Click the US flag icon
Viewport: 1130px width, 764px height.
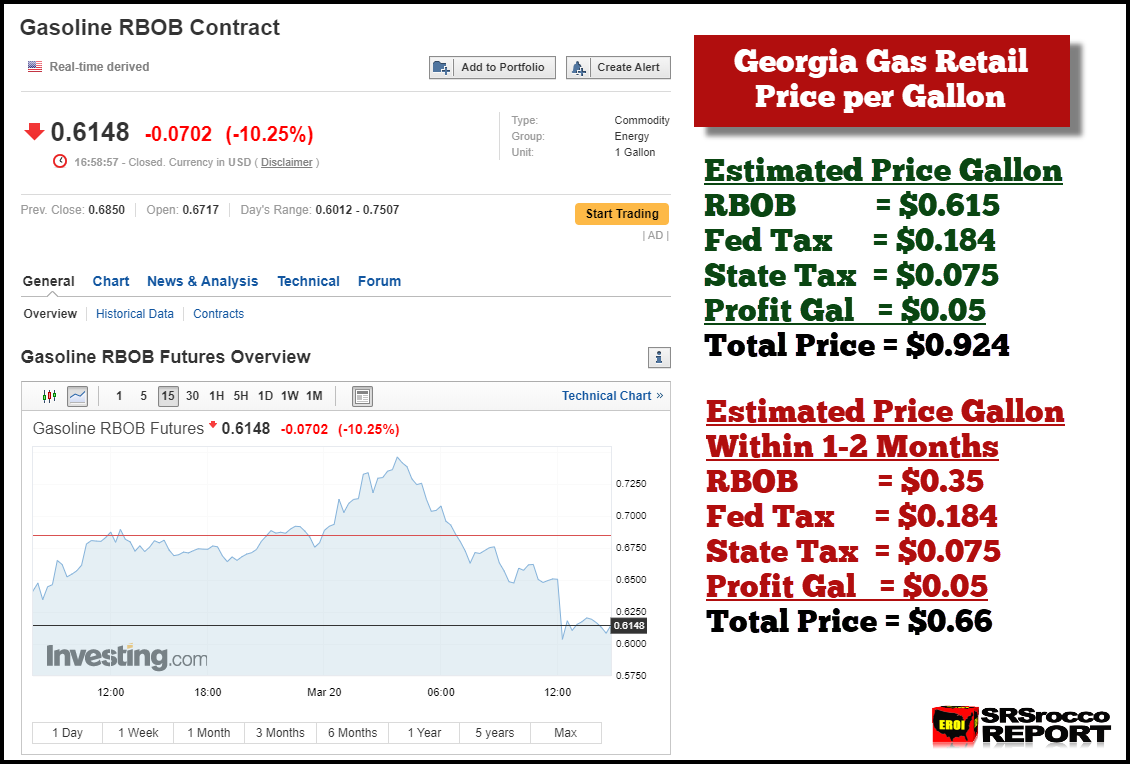[35, 67]
